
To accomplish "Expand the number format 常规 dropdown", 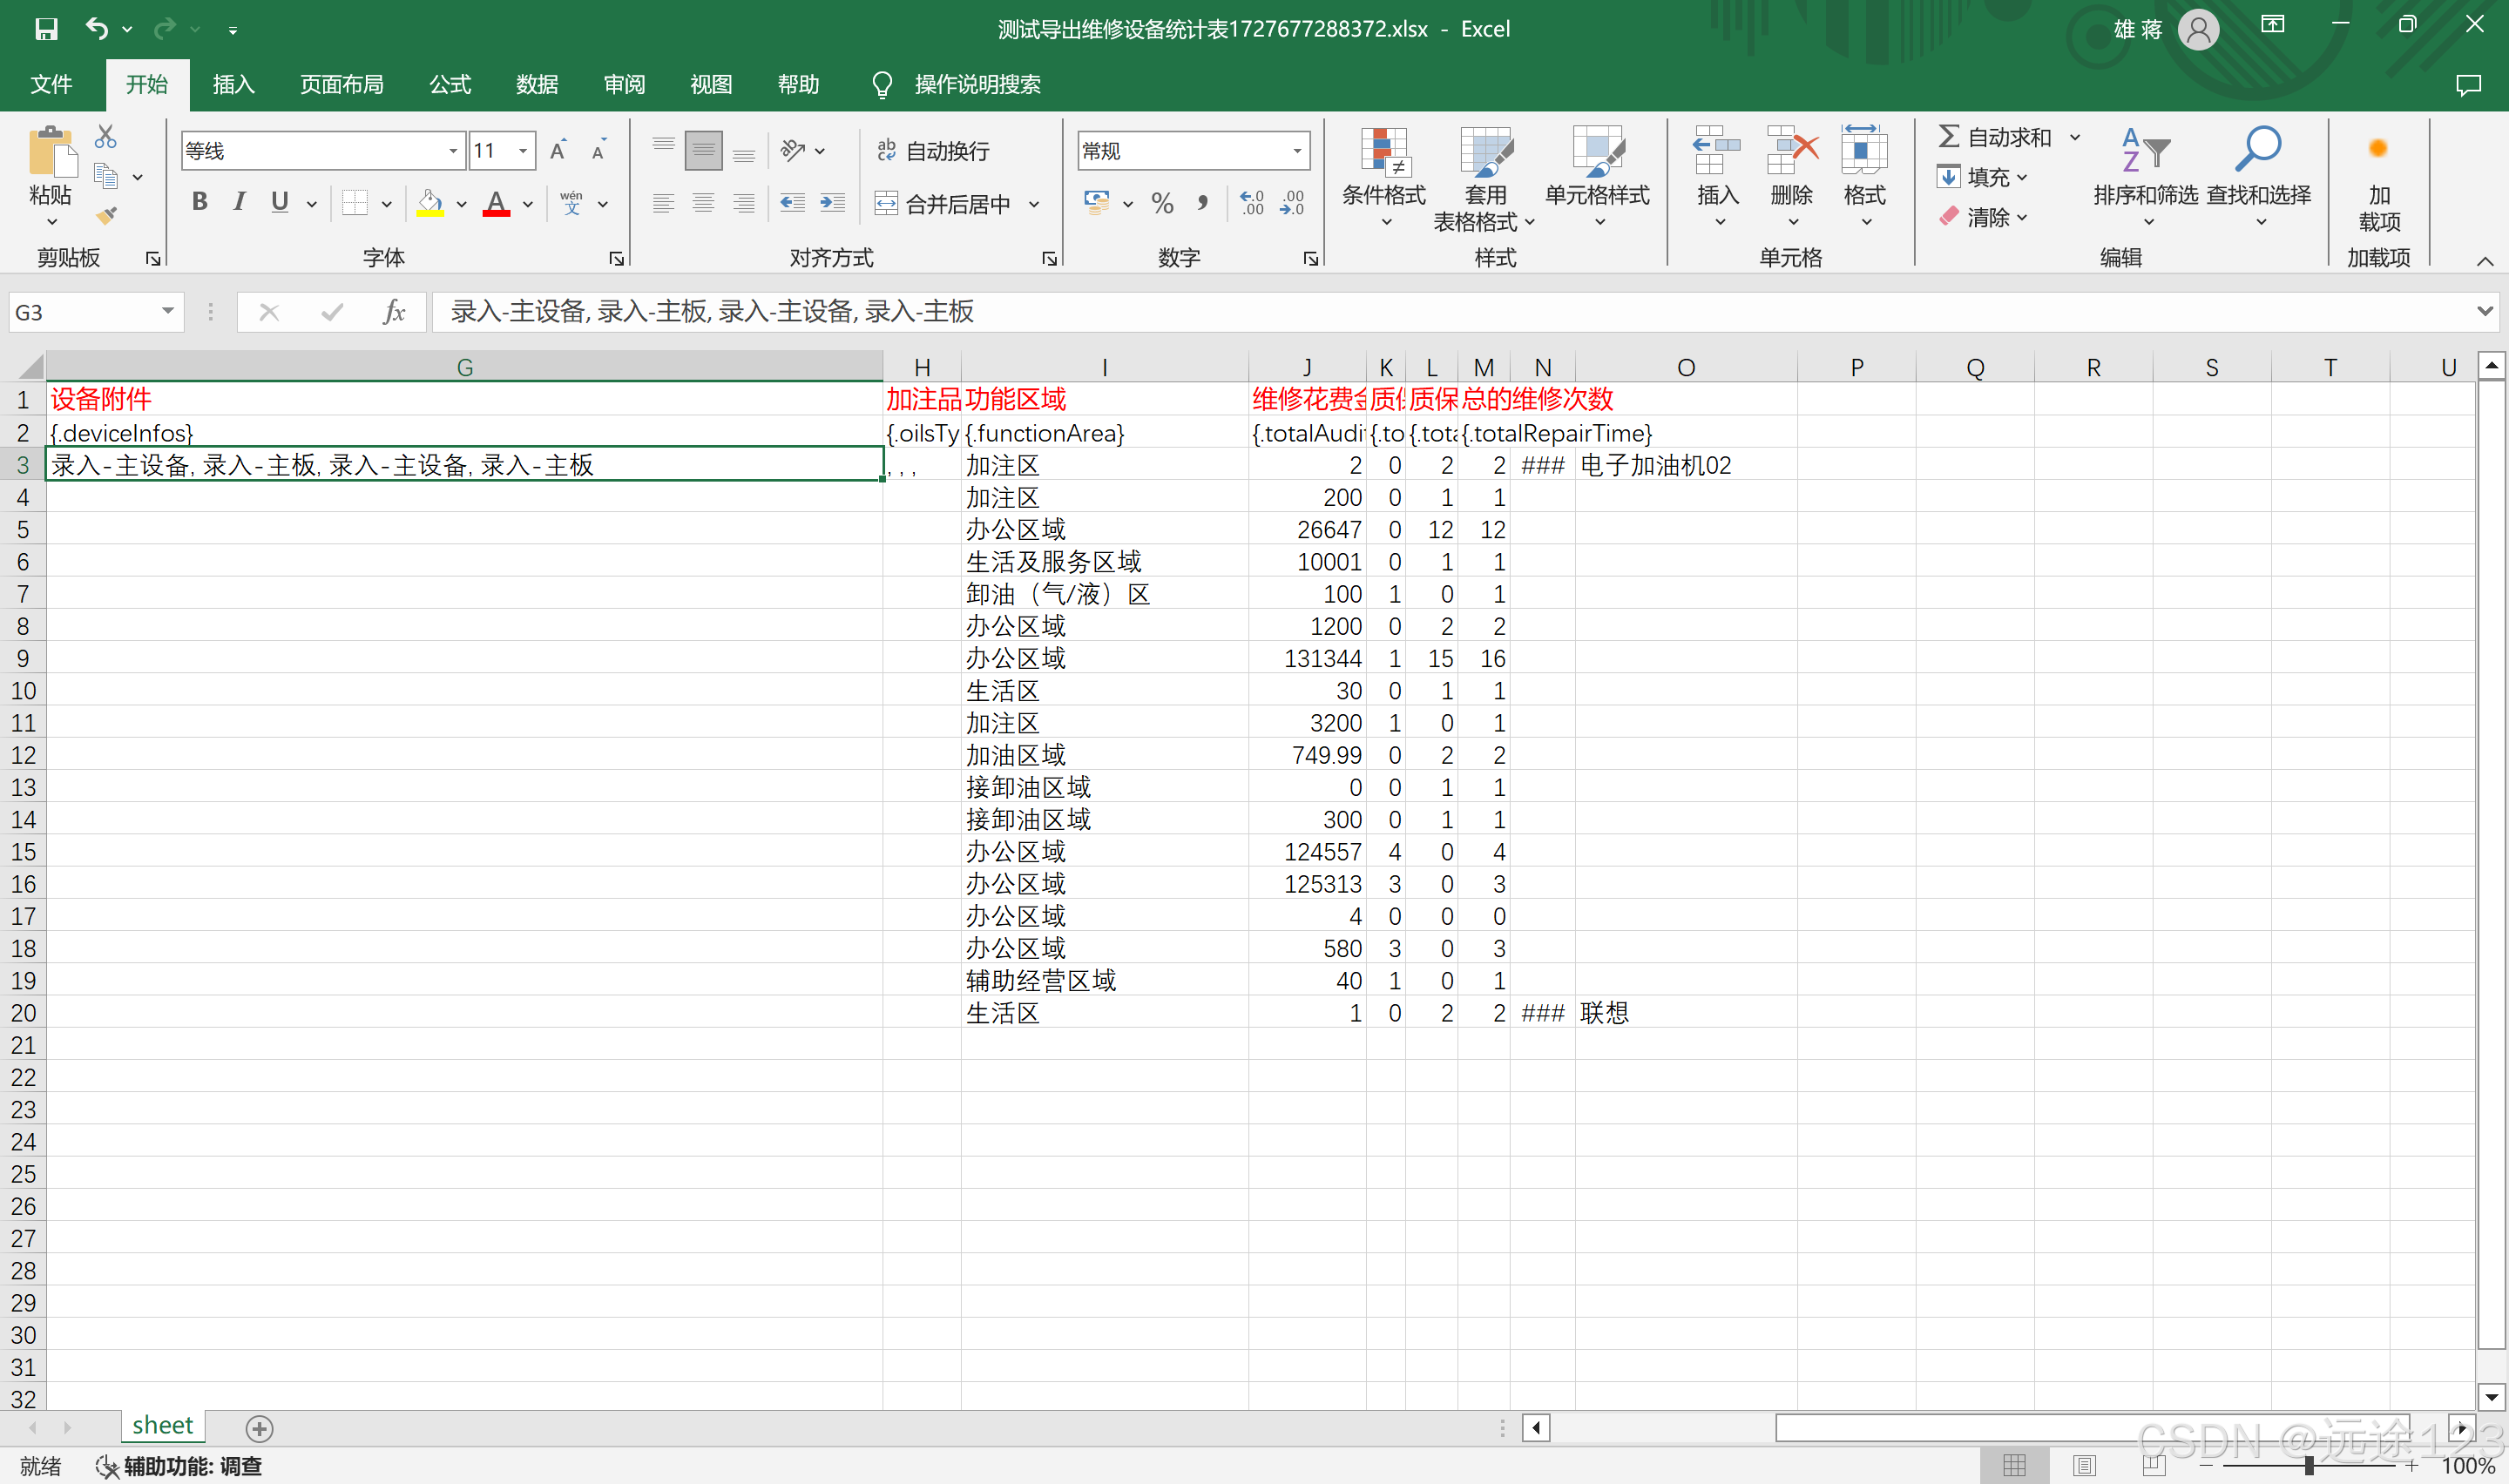I will tap(1297, 151).
